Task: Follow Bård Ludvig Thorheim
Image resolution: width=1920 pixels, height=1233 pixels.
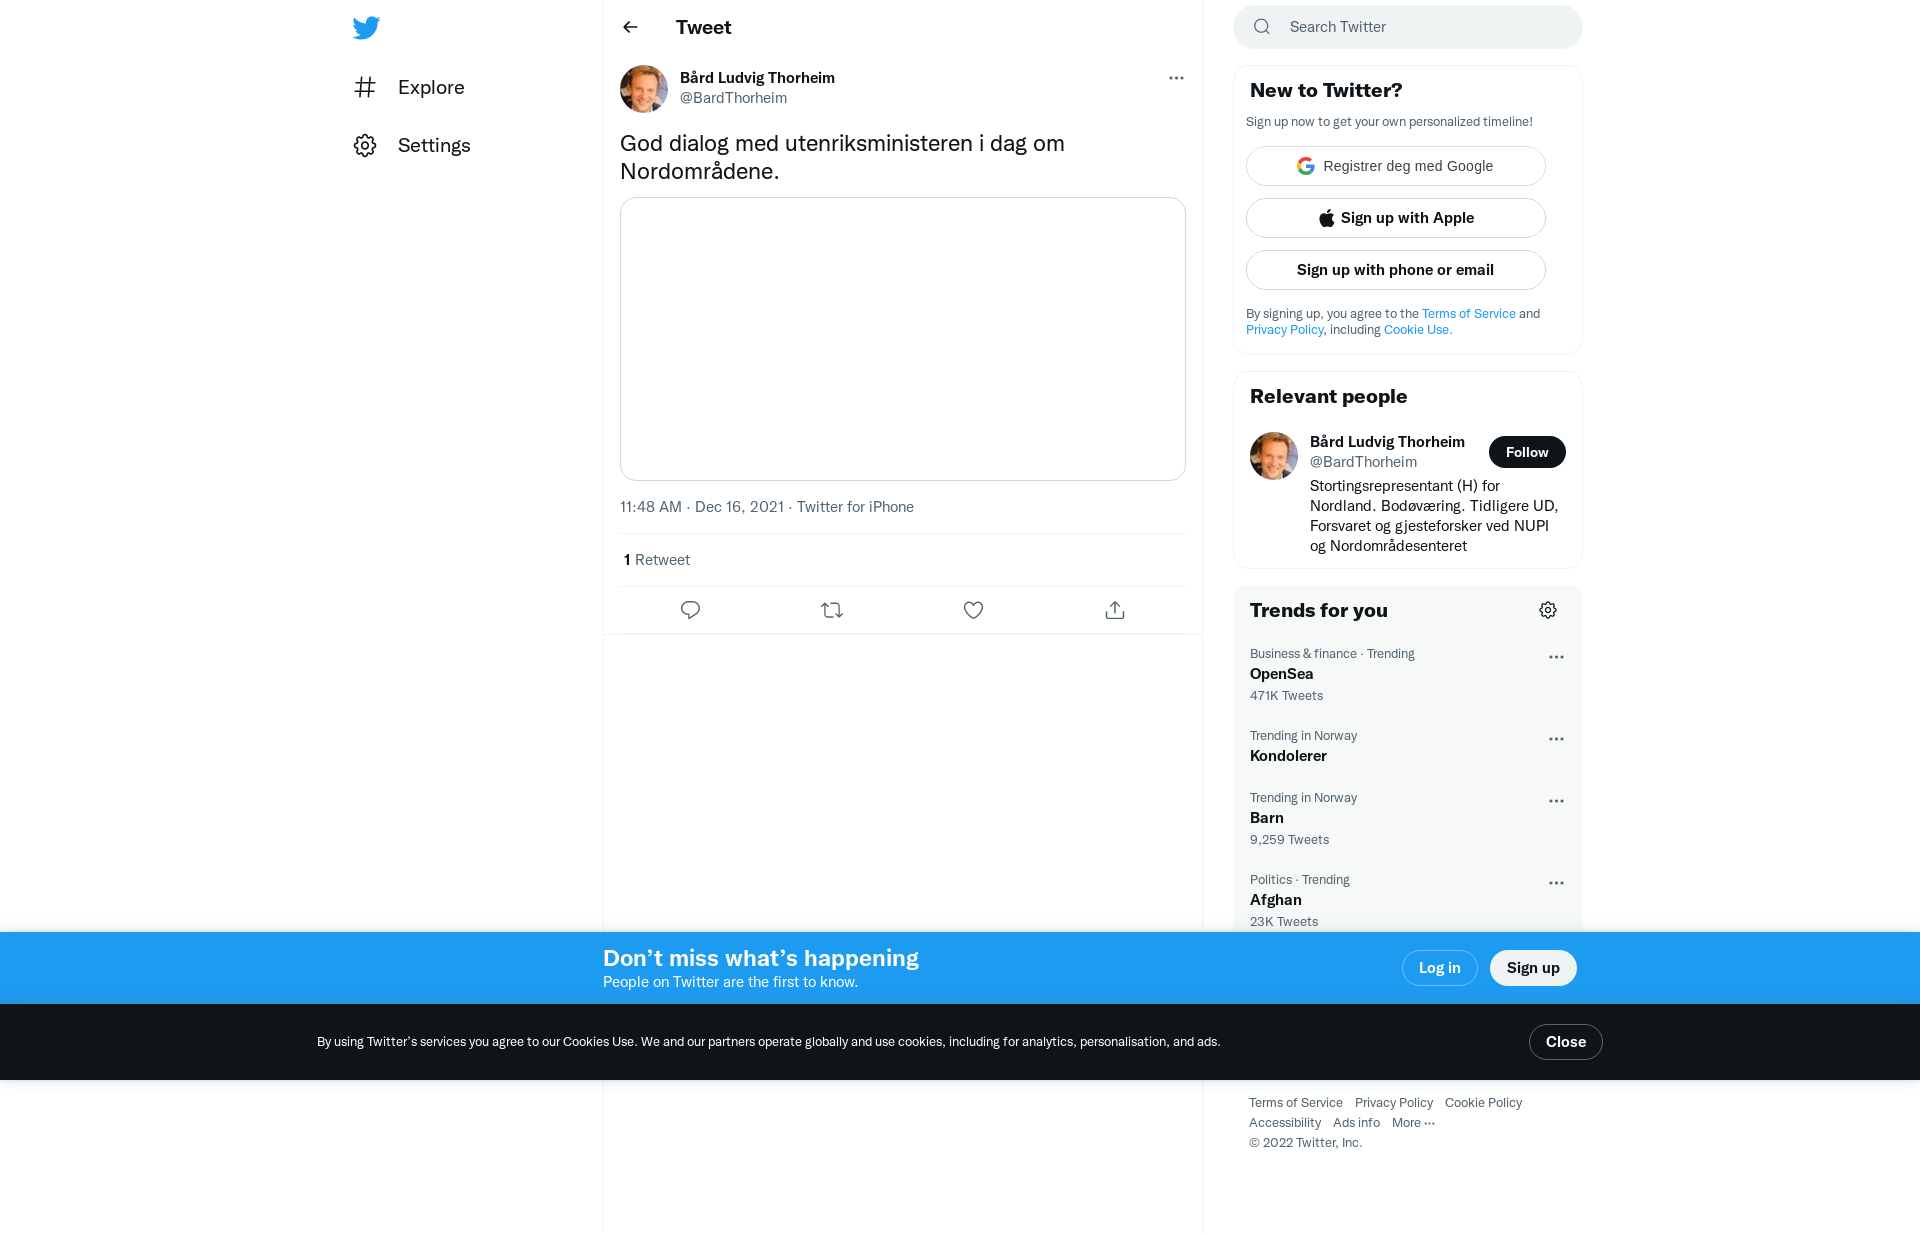Action: point(1527,452)
